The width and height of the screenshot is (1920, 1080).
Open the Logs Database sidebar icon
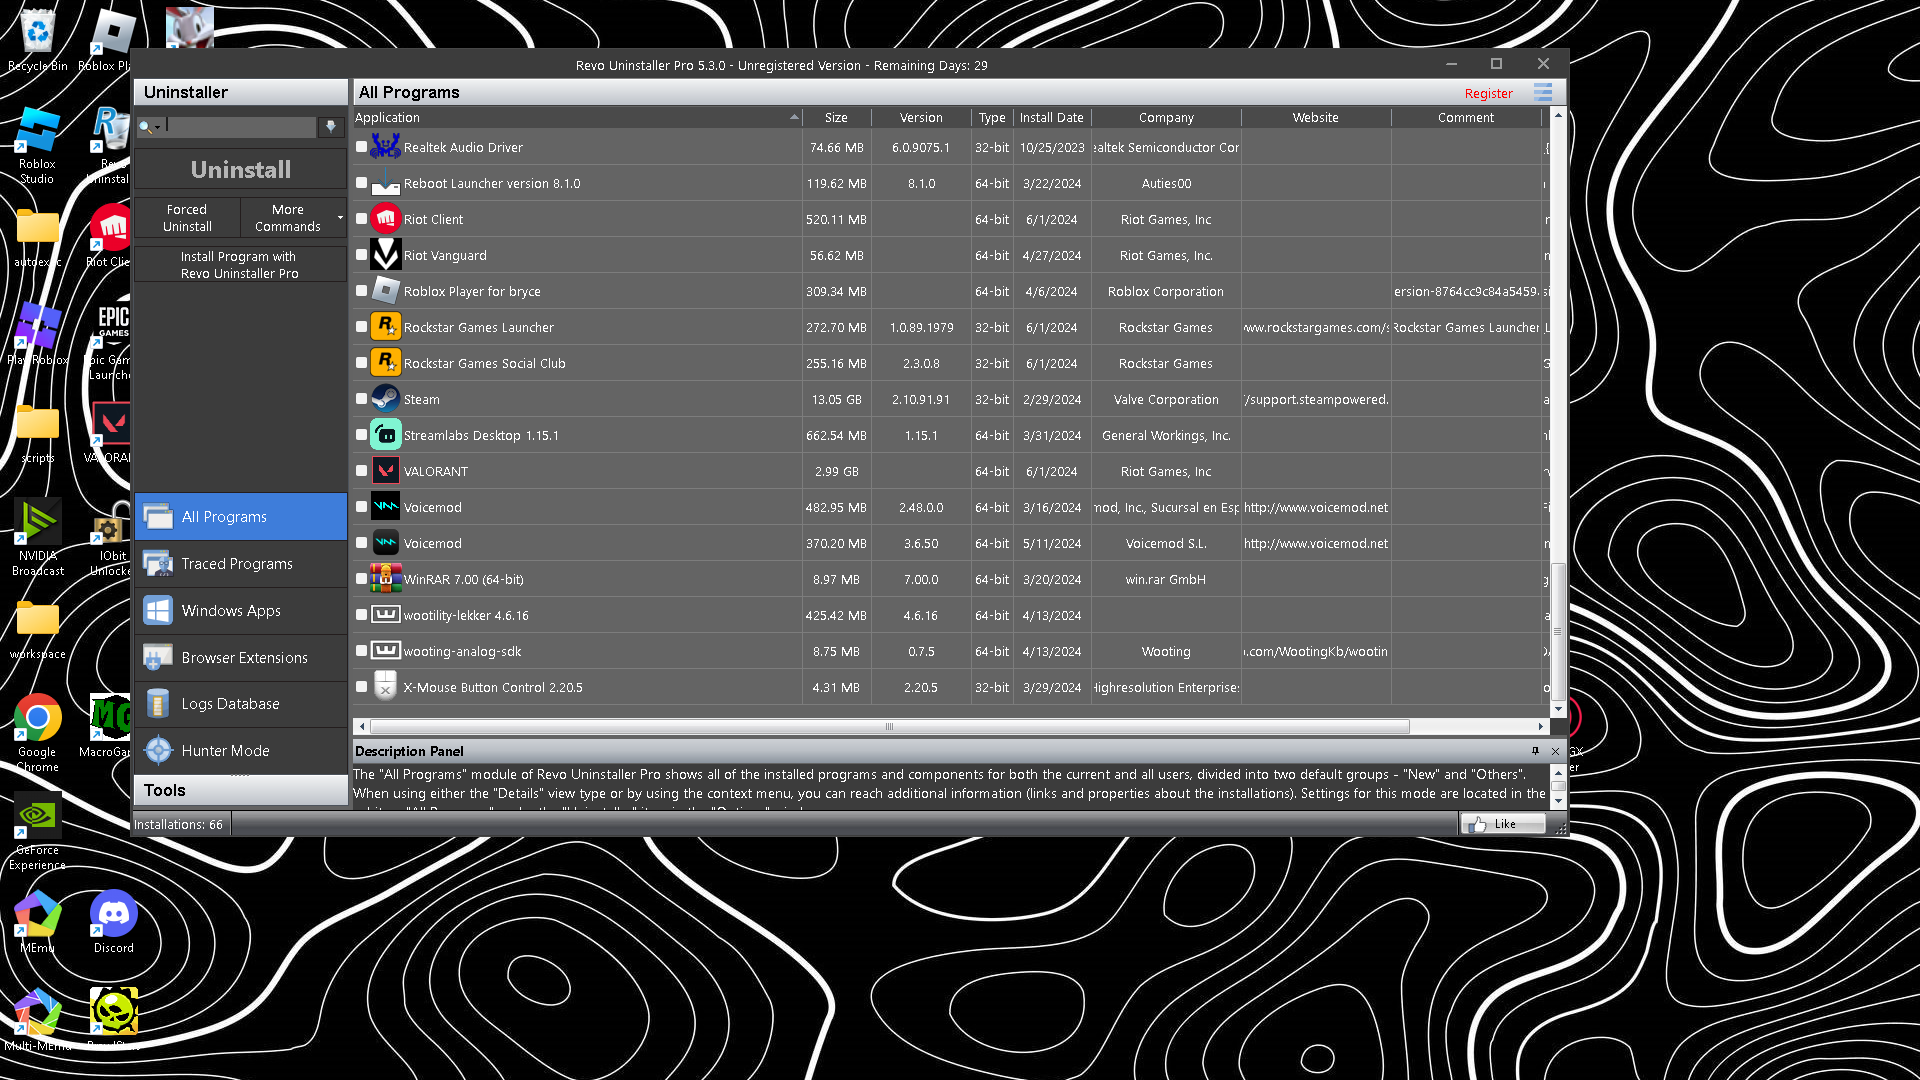click(x=158, y=704)
